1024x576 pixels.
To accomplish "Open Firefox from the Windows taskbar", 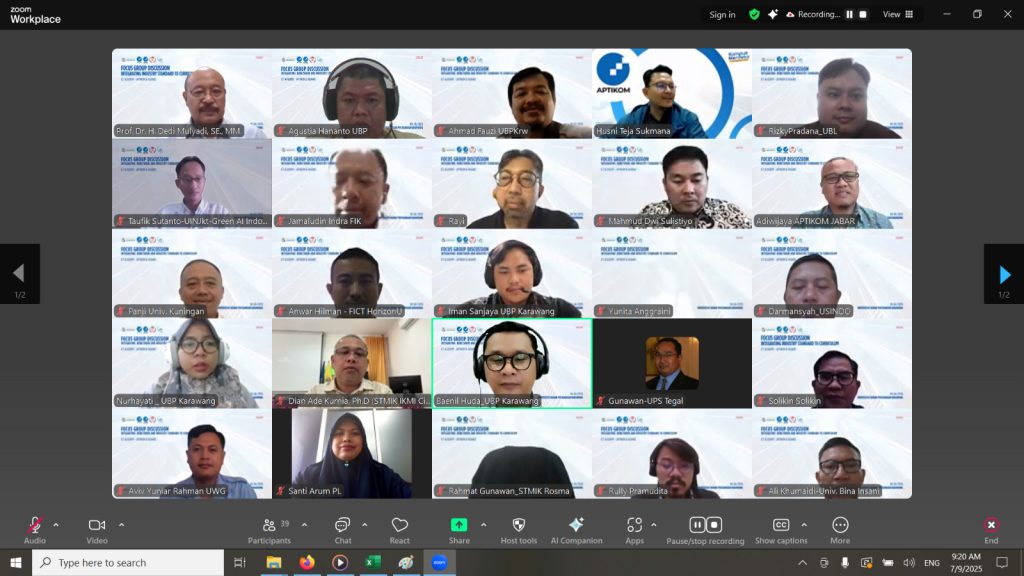I will pyautogui.click(x=306, y=563).
